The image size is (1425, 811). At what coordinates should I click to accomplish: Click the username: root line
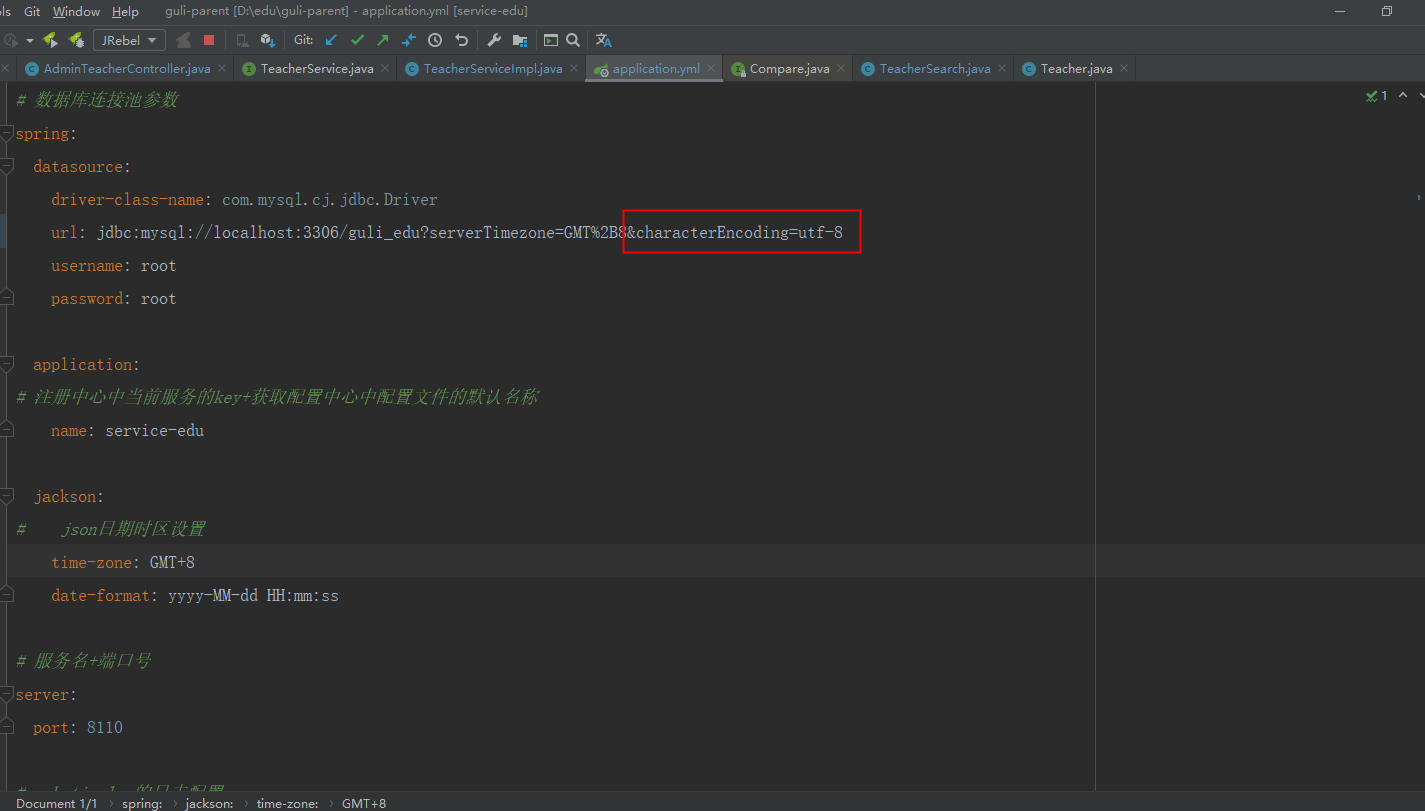coord(114,266)
